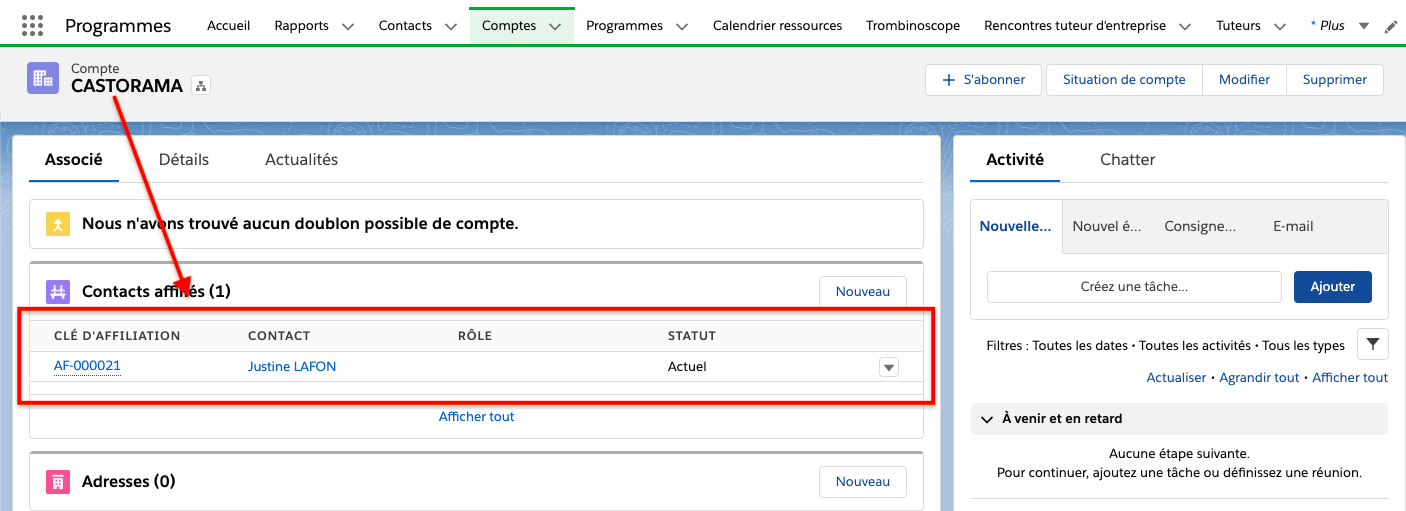
Task: Click the pencil edit navigation icon
Action: [1391, 27]
